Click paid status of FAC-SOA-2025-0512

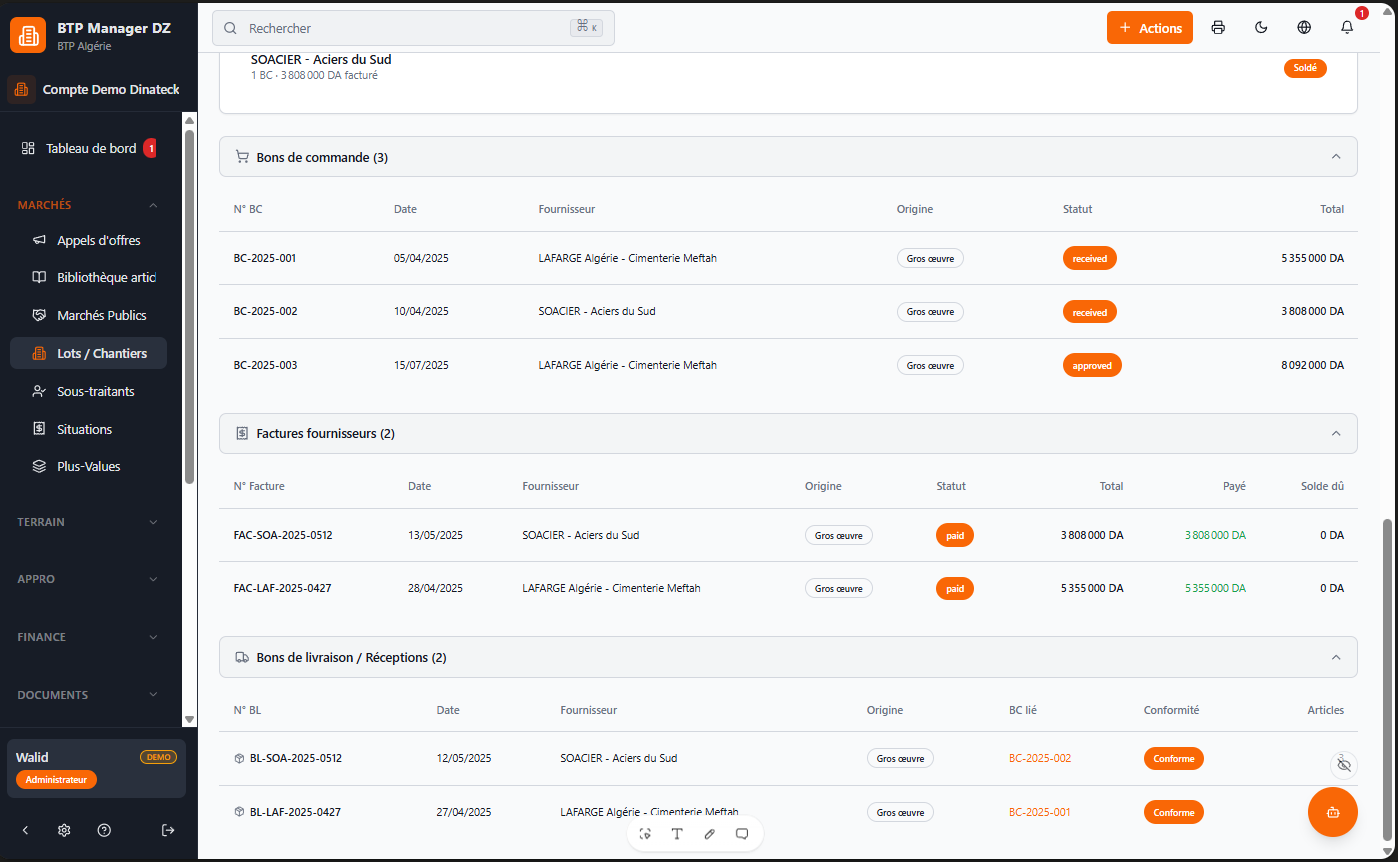[x=955, y=535]
